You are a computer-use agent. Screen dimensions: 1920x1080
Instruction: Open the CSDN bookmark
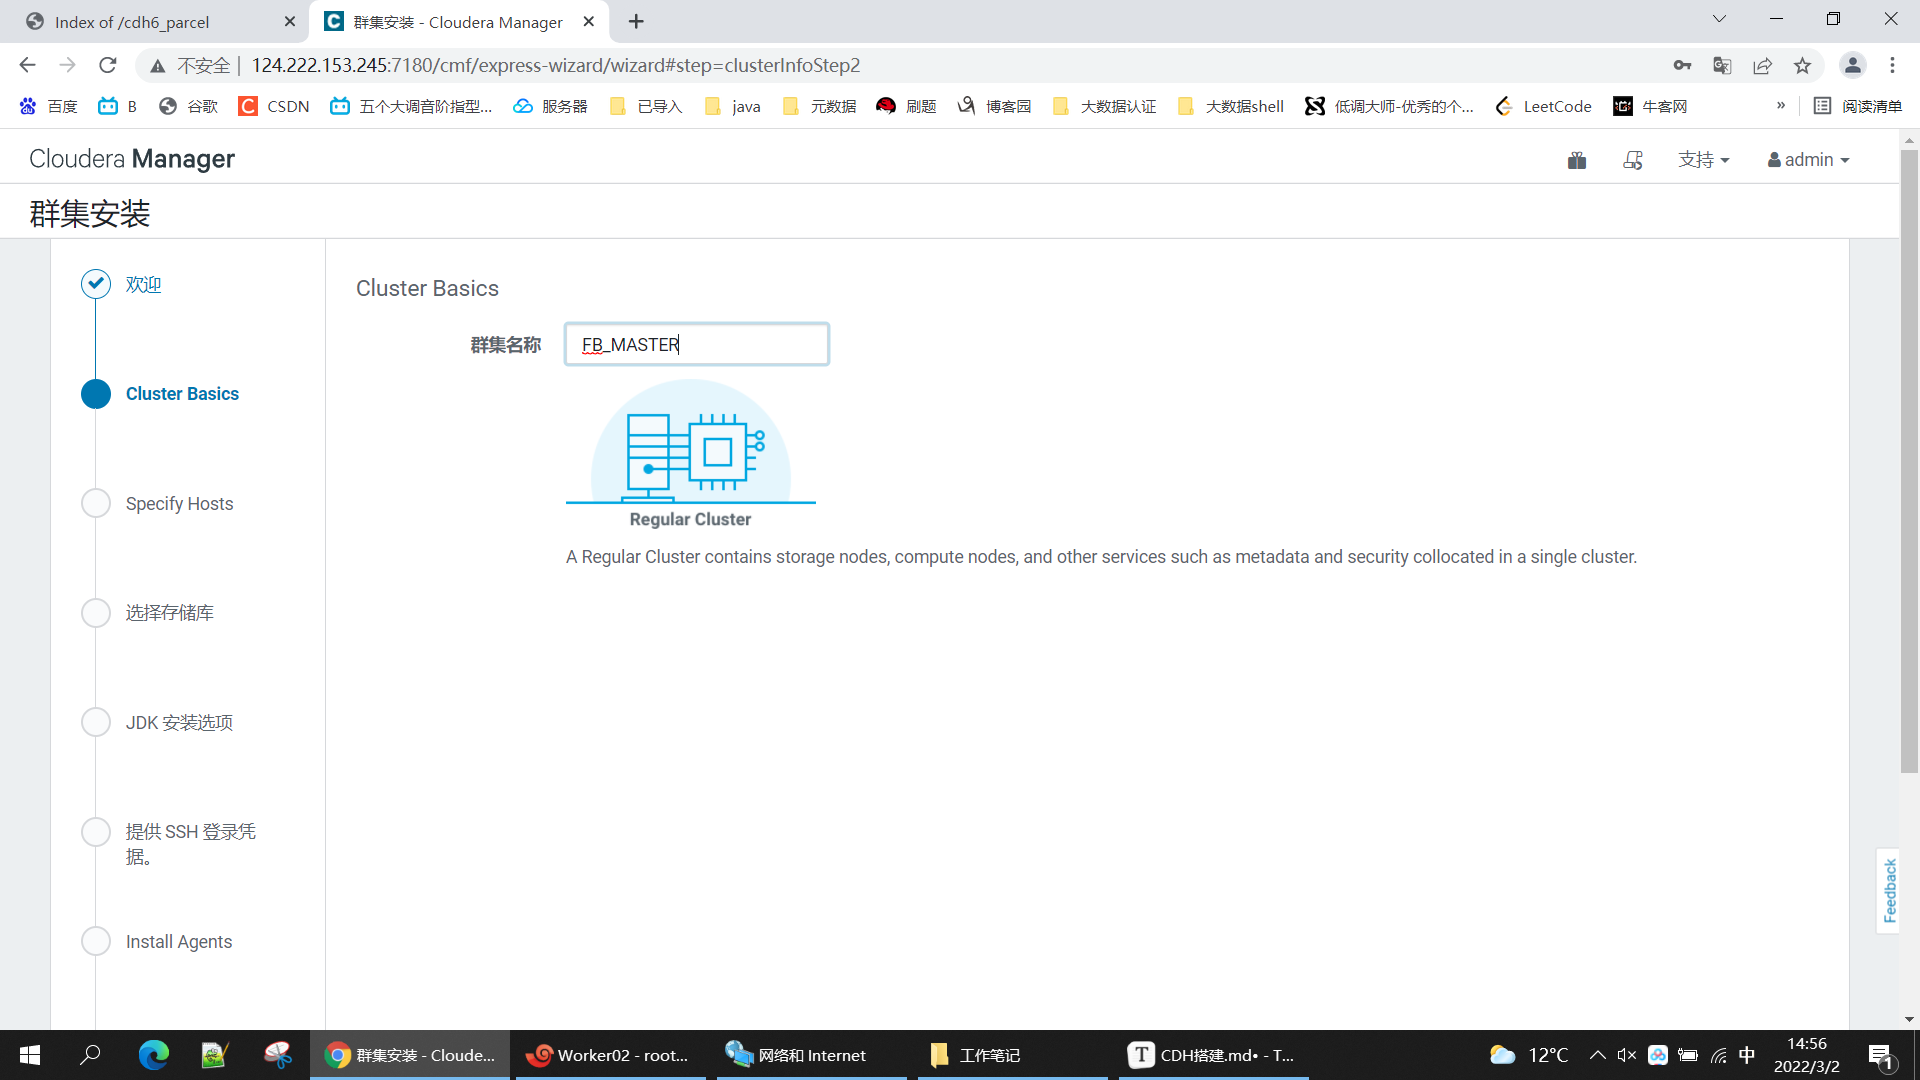(x=274, y=106)
